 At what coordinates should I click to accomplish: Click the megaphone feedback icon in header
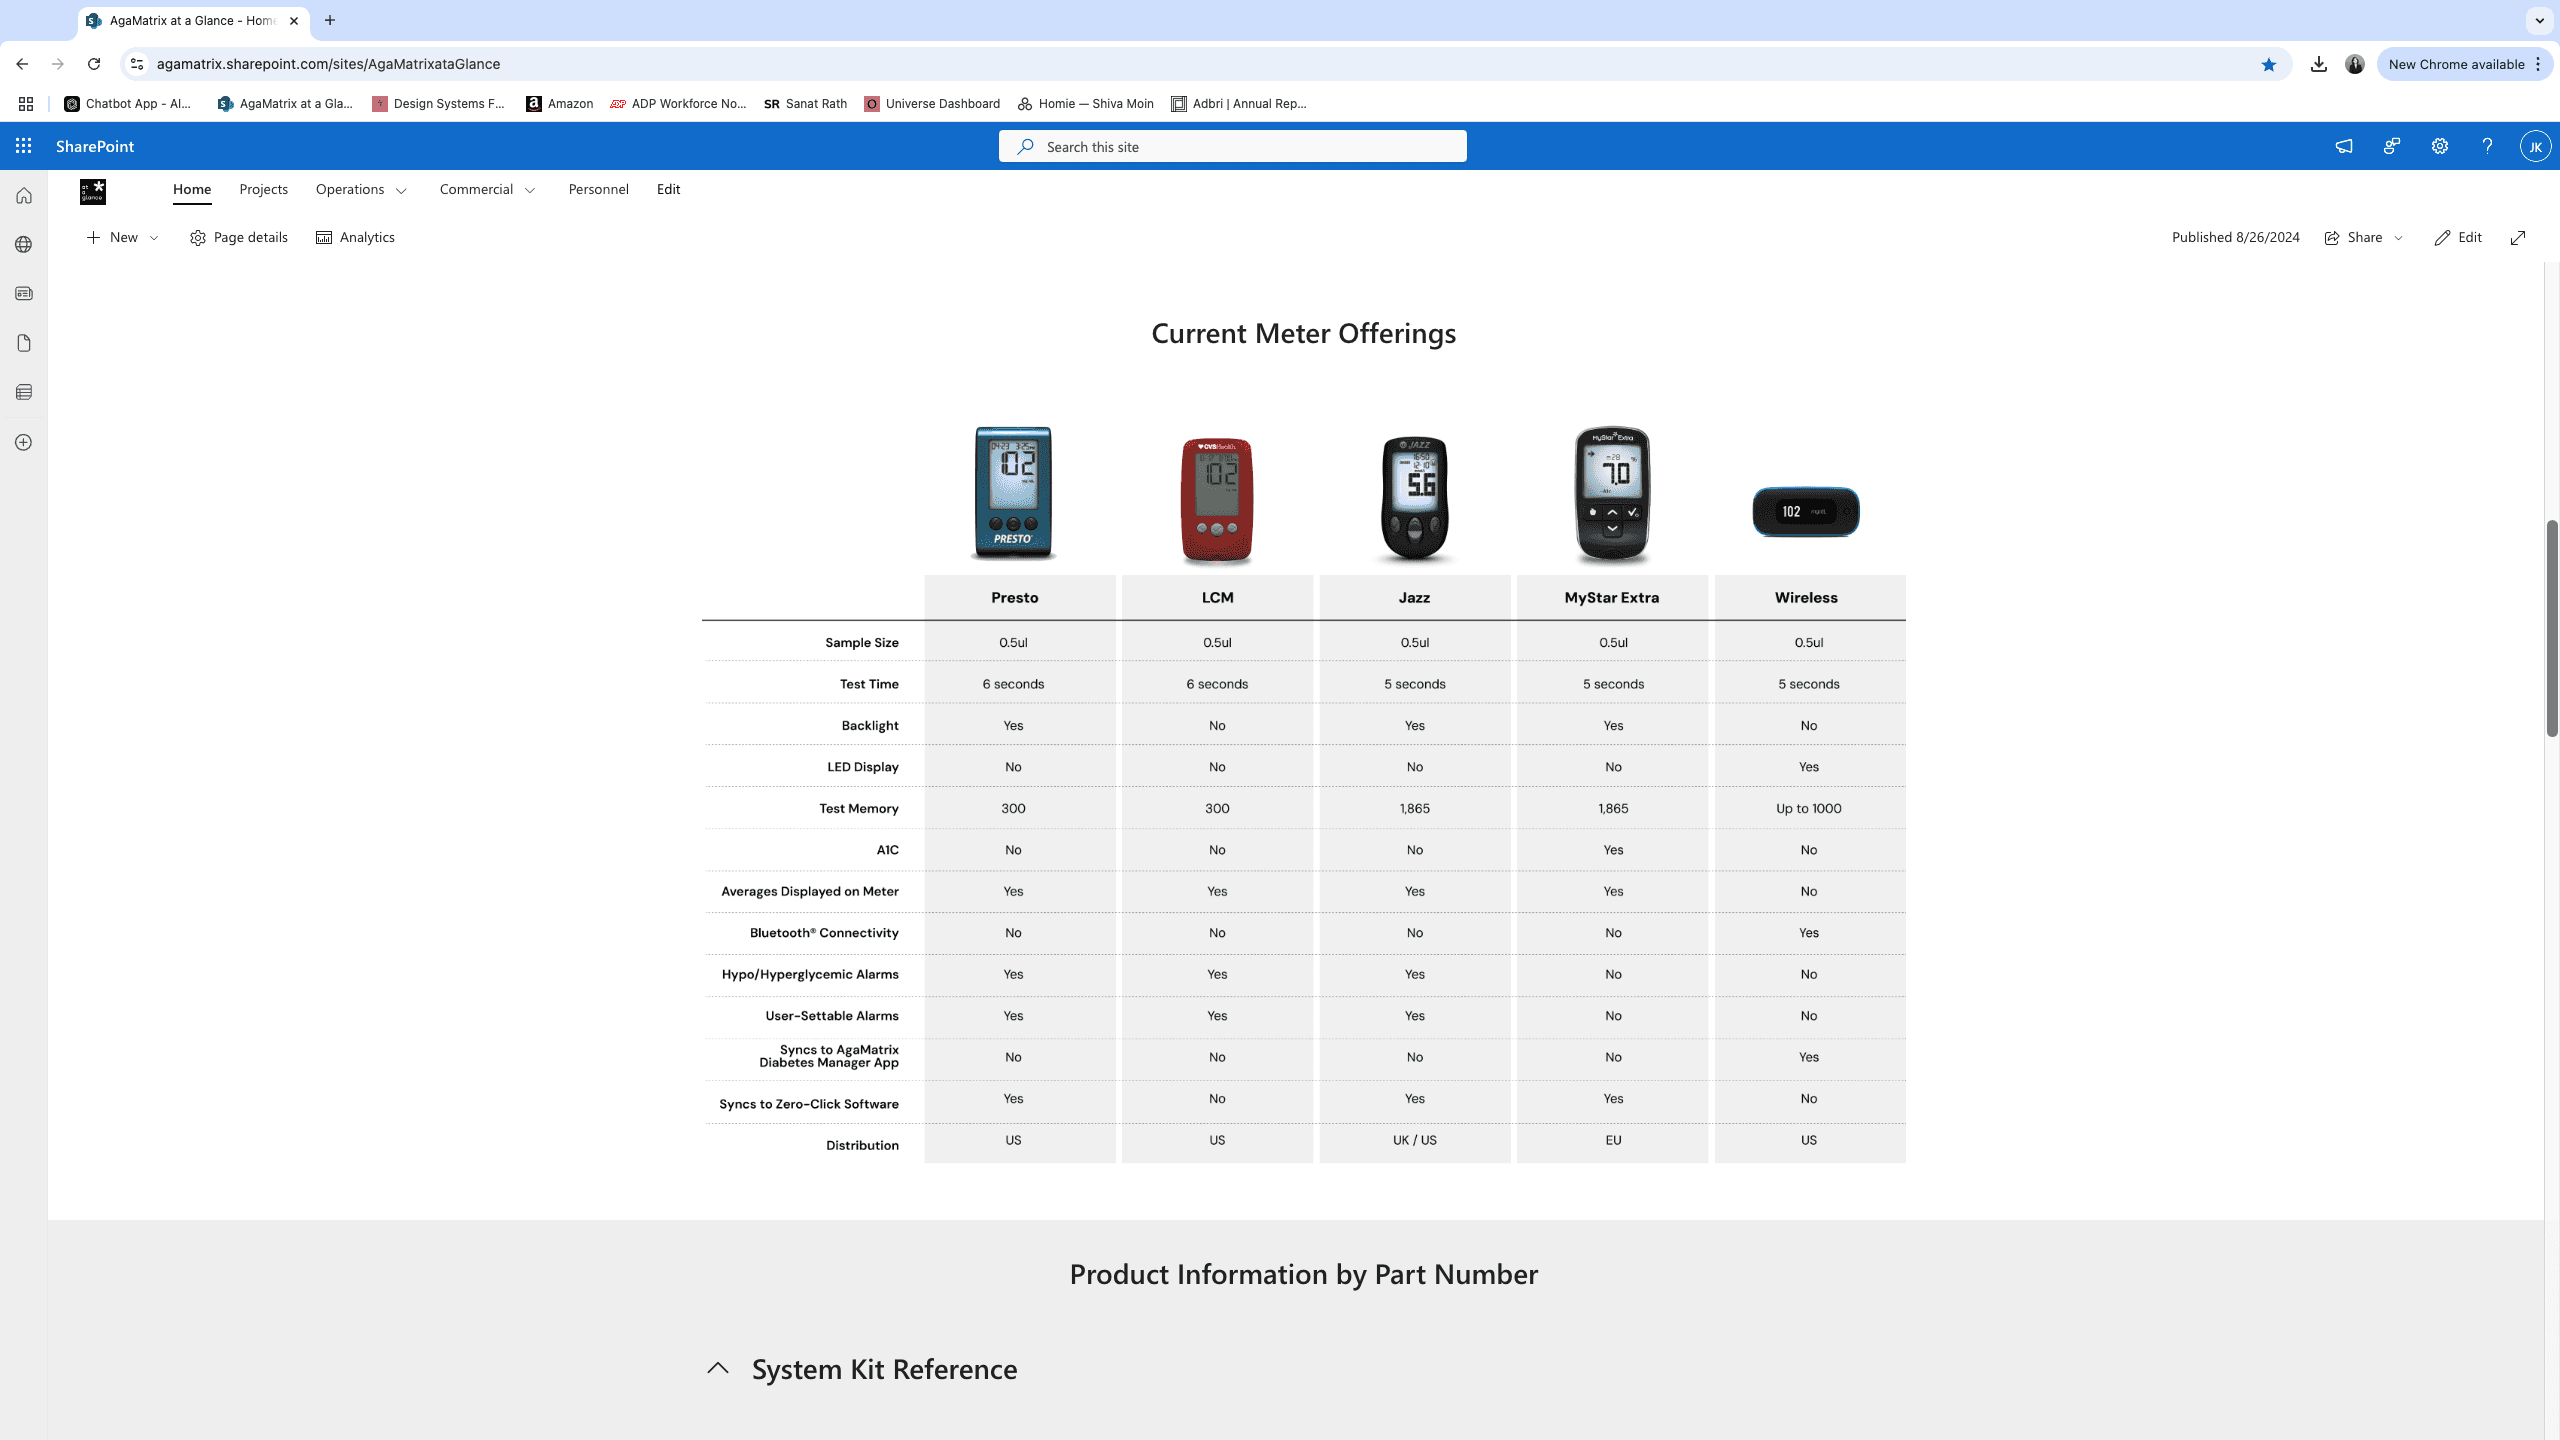[x=2343, y=146]
